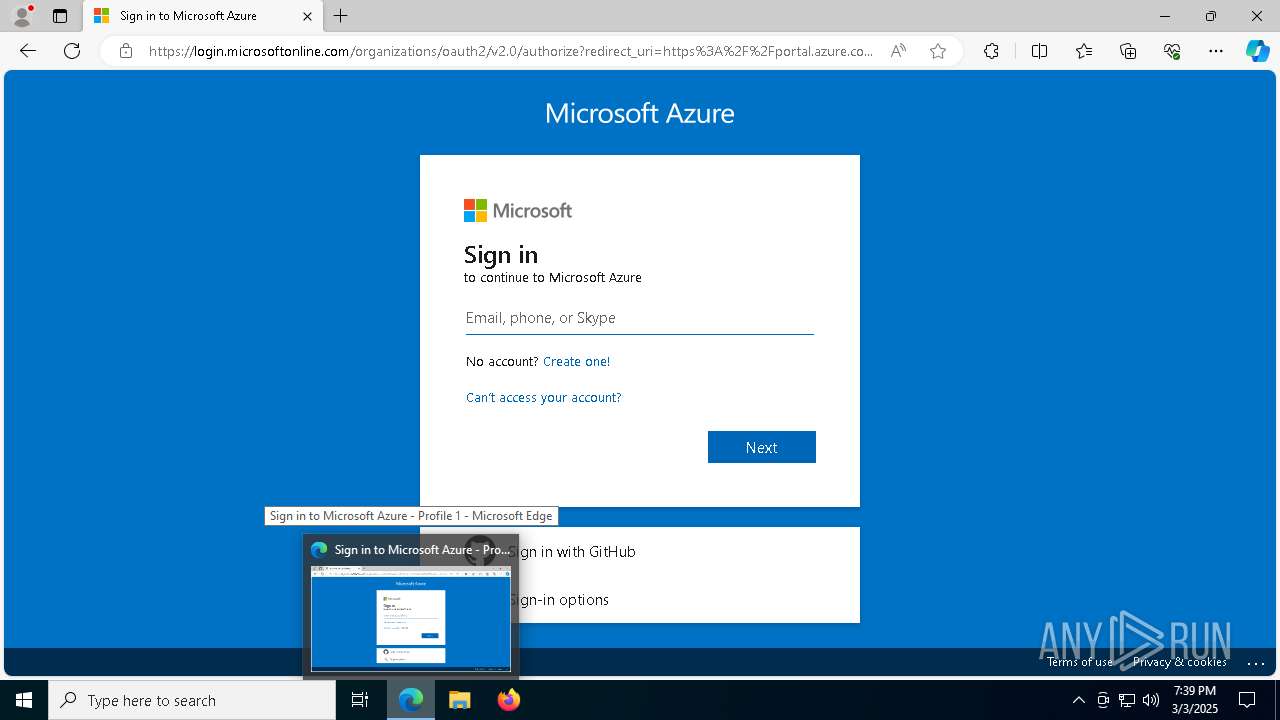1280x720 pixels.
Task: Open the Edge profile avatar icon
Action: (x=21, y=16)
